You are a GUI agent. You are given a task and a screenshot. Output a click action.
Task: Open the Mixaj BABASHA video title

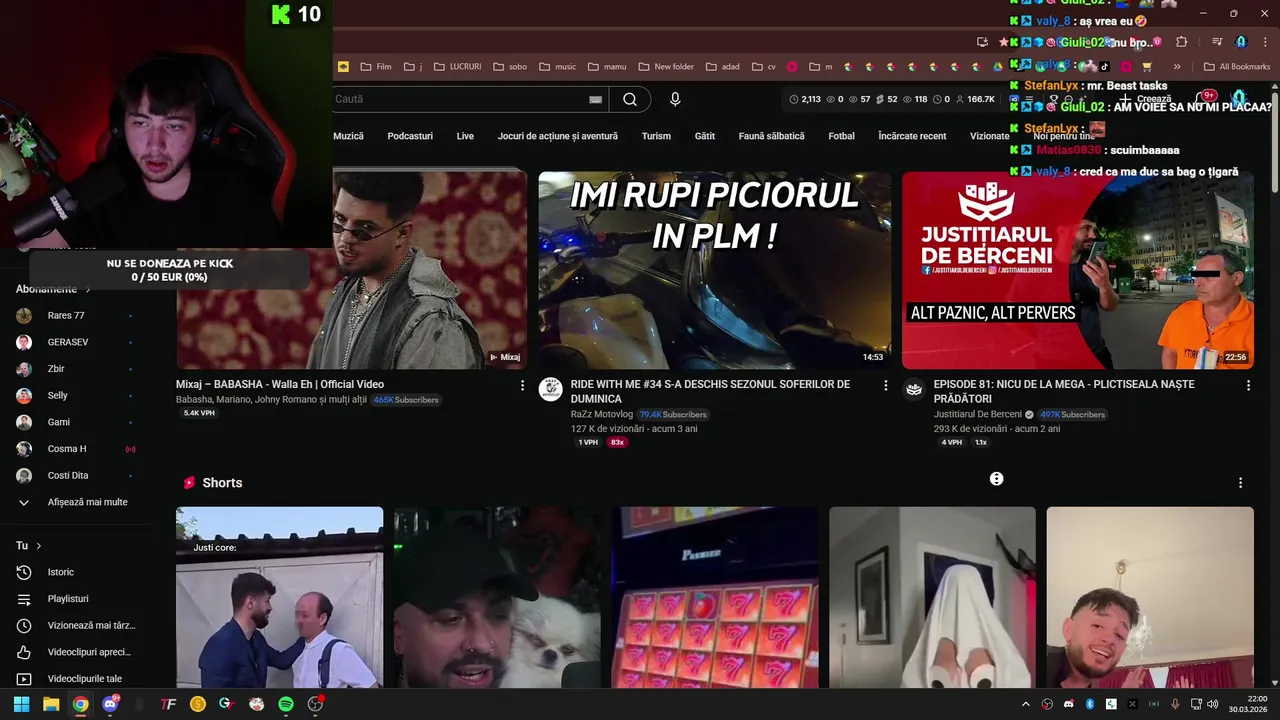pyautogui.click(x=280, y=384)
